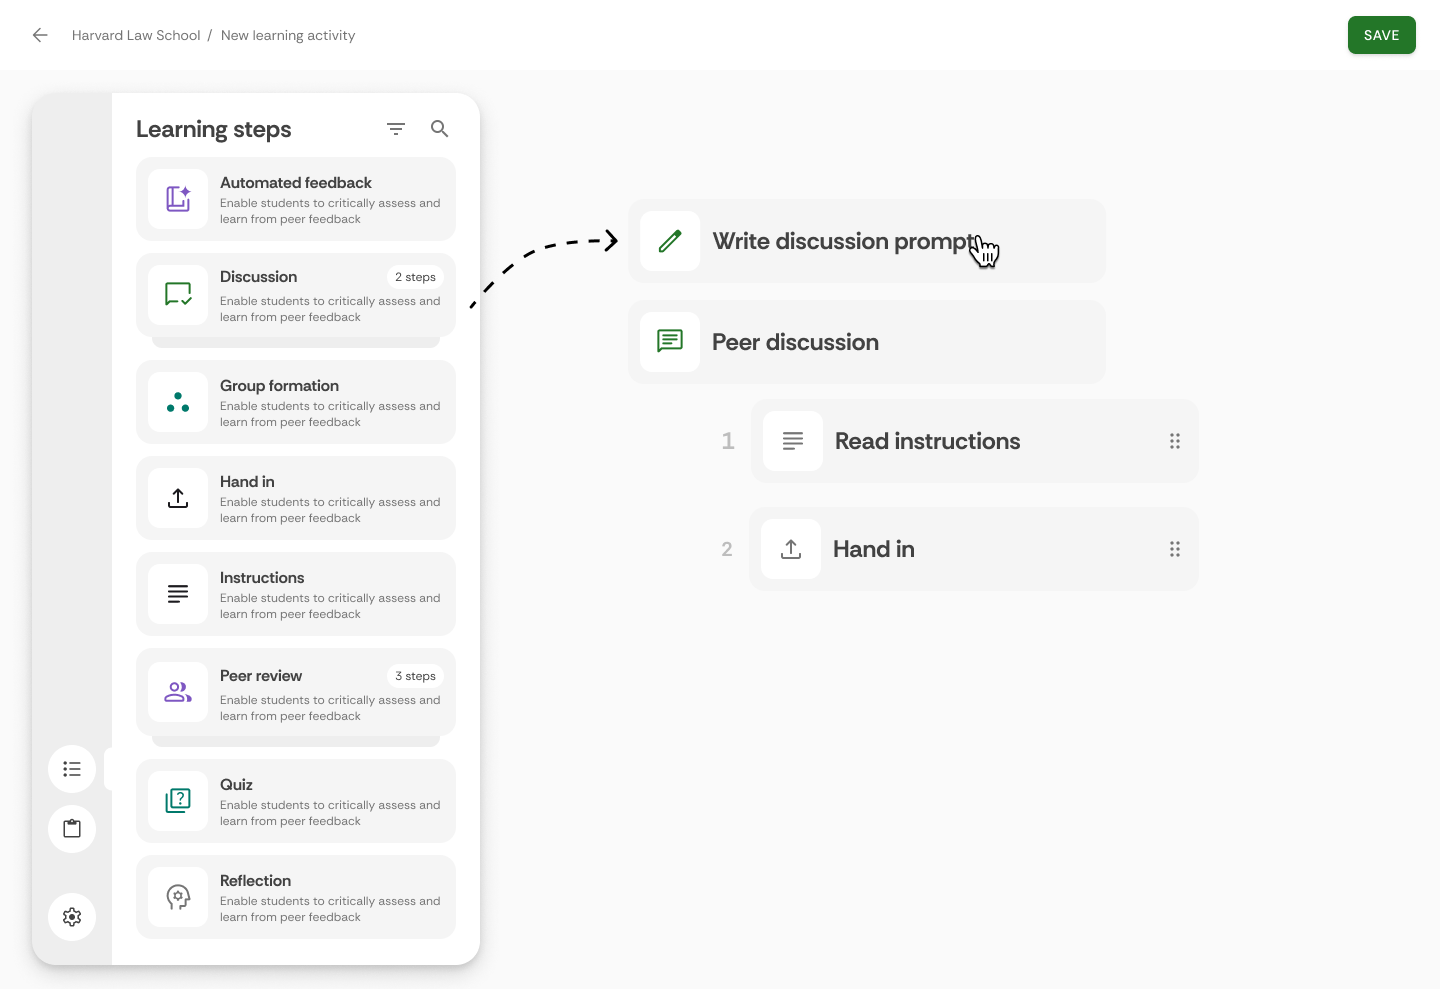Open the filter icon in Learning steps
The height and width of the screenshot is (989, 1440).
(x=396, y=129)
